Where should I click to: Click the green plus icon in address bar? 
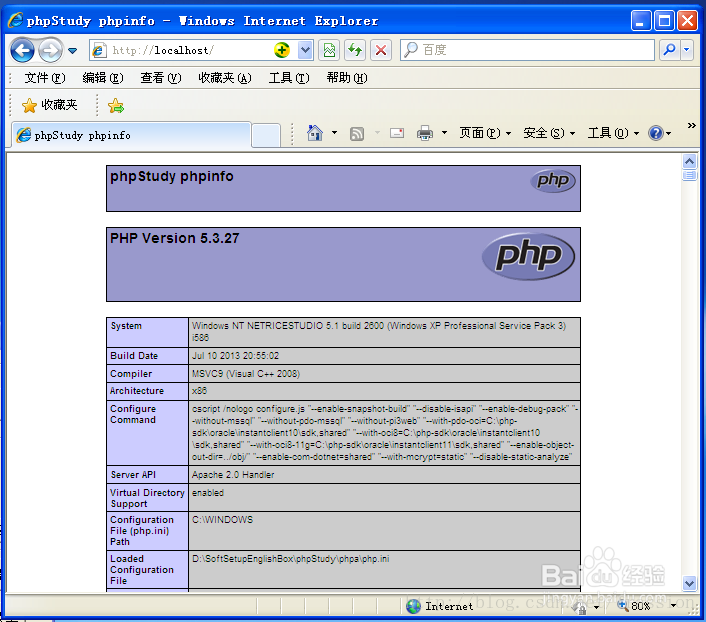click(282, 50)
